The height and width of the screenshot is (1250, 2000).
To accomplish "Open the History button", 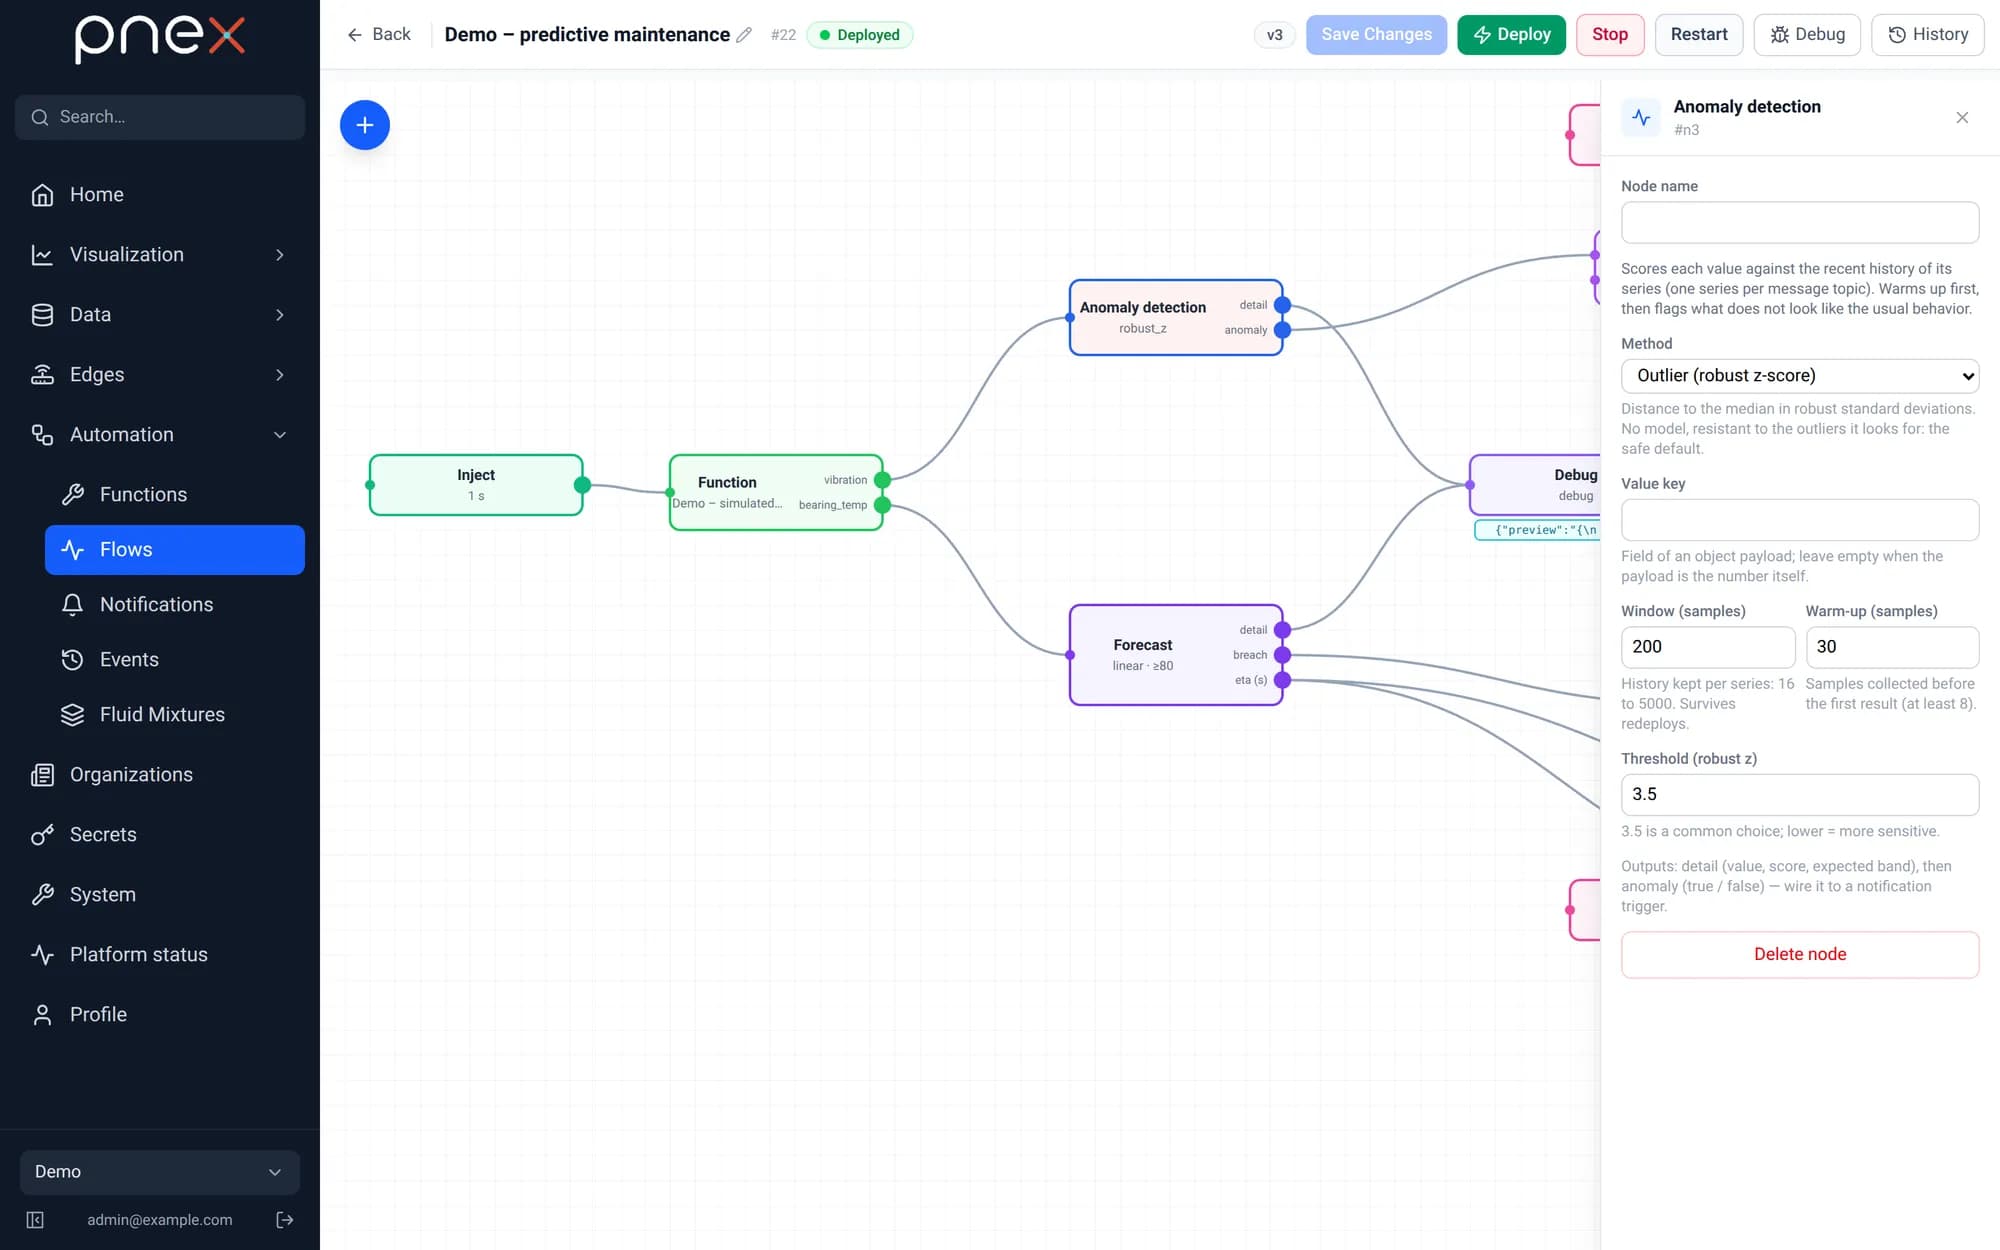I will pos(1928,35).
